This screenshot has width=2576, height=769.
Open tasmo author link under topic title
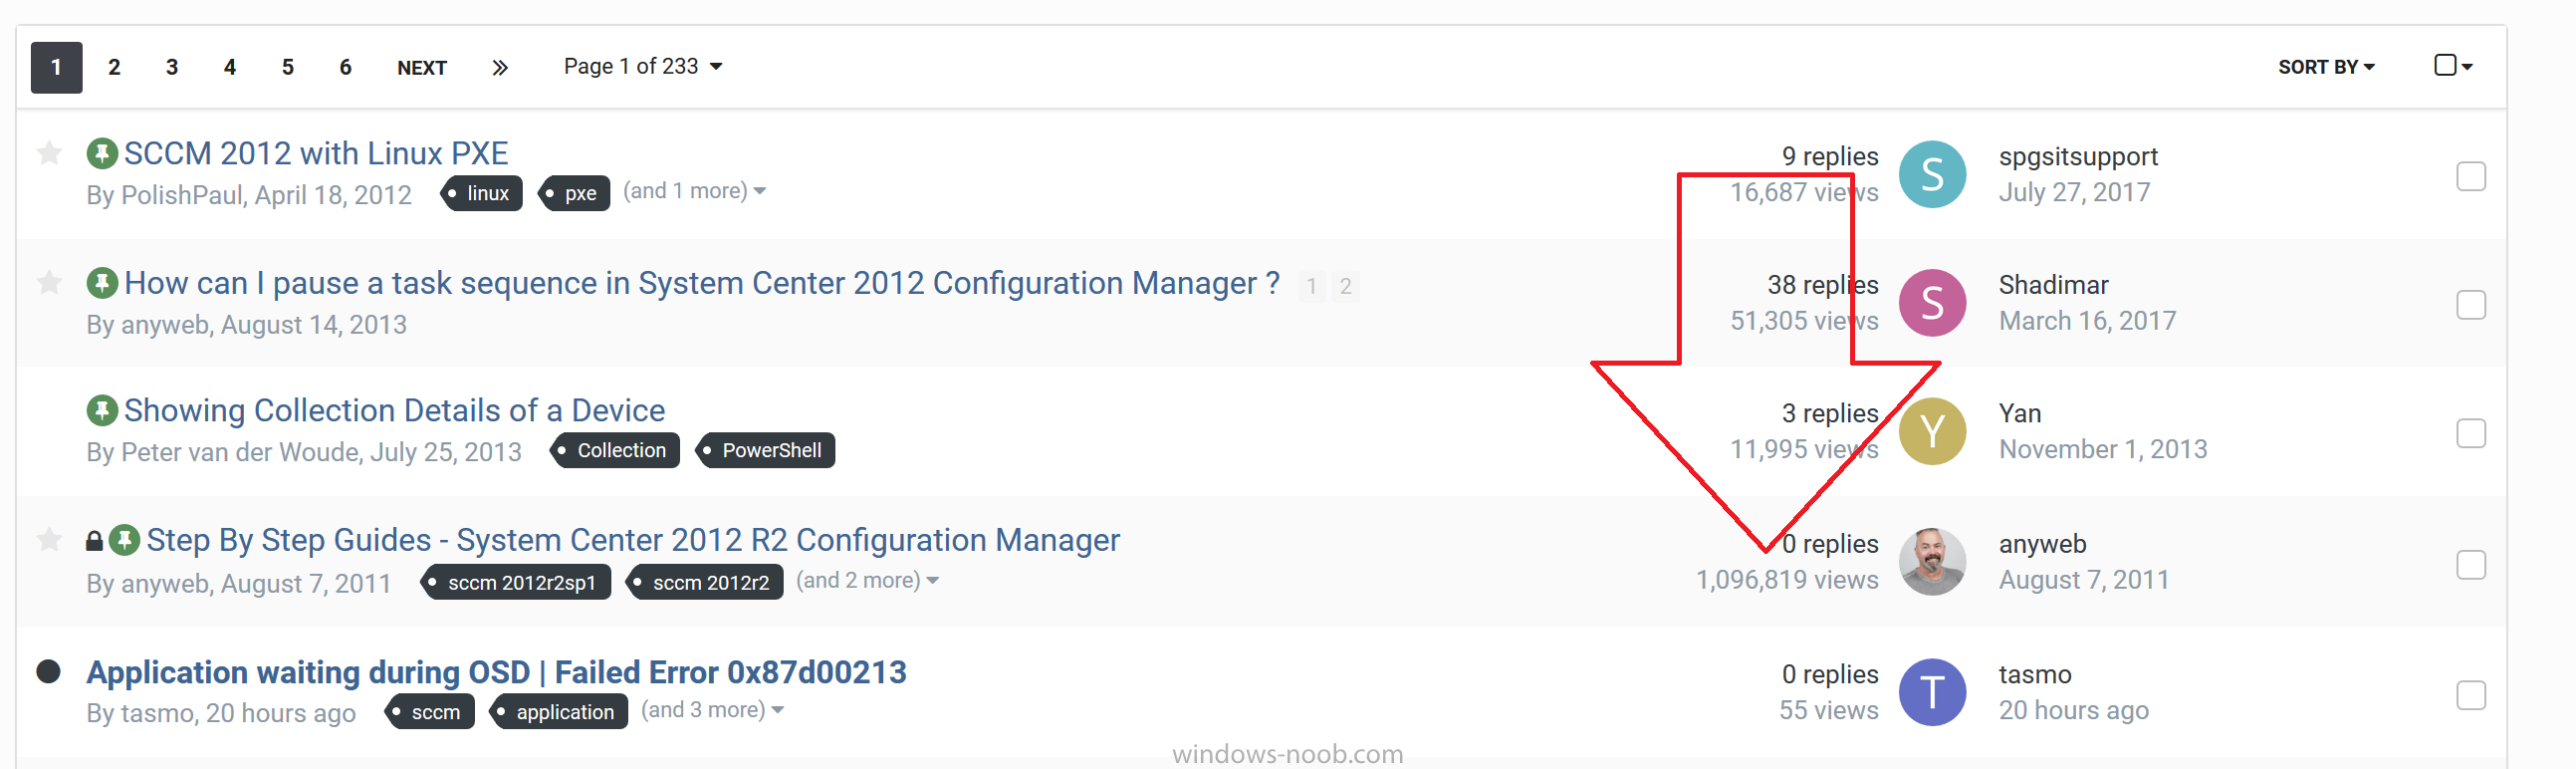[x=157, y=713]
